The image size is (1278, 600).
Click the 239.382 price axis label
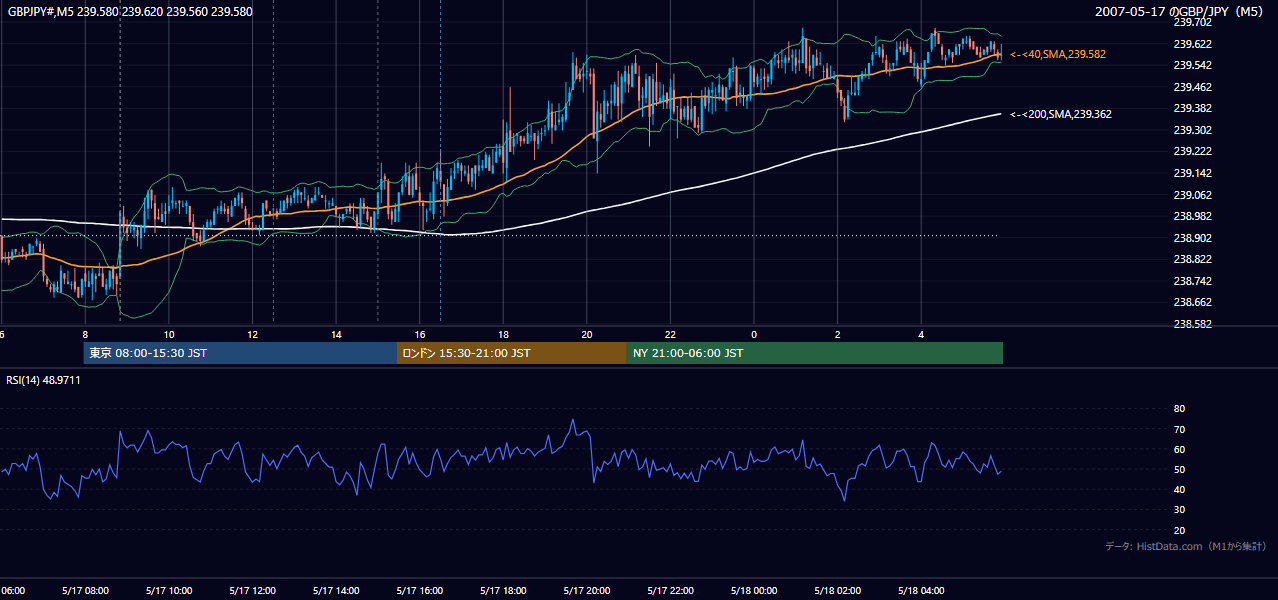[x=1192, y=108]
